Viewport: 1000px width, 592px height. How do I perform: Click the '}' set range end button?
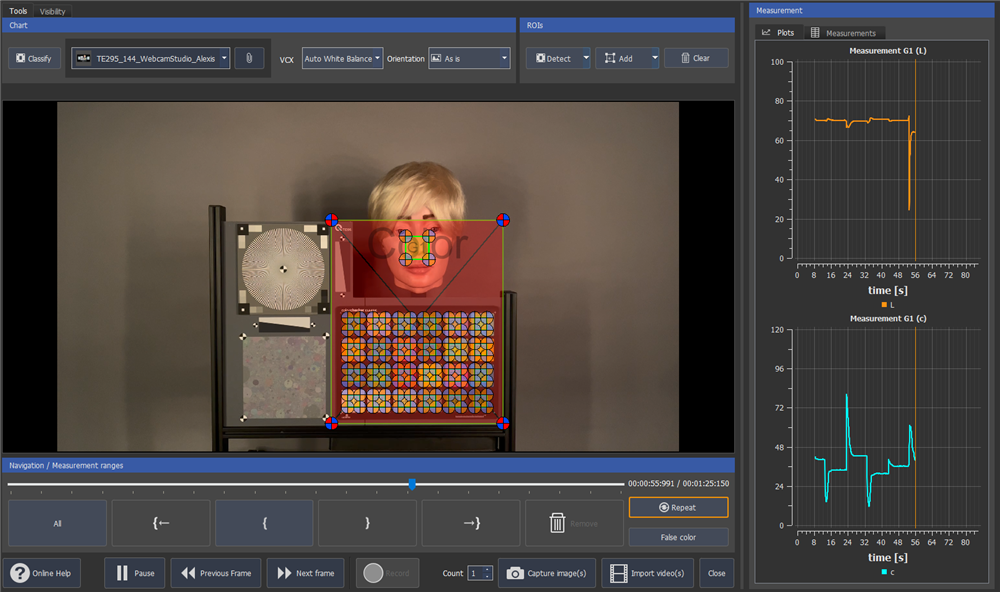tap(367, 523)
